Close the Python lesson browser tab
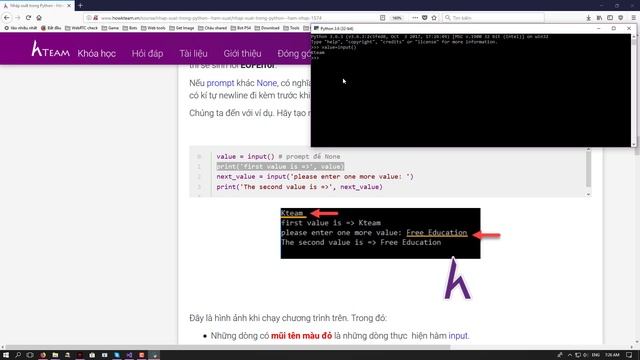640x360 pixels. tap(69, 6)
